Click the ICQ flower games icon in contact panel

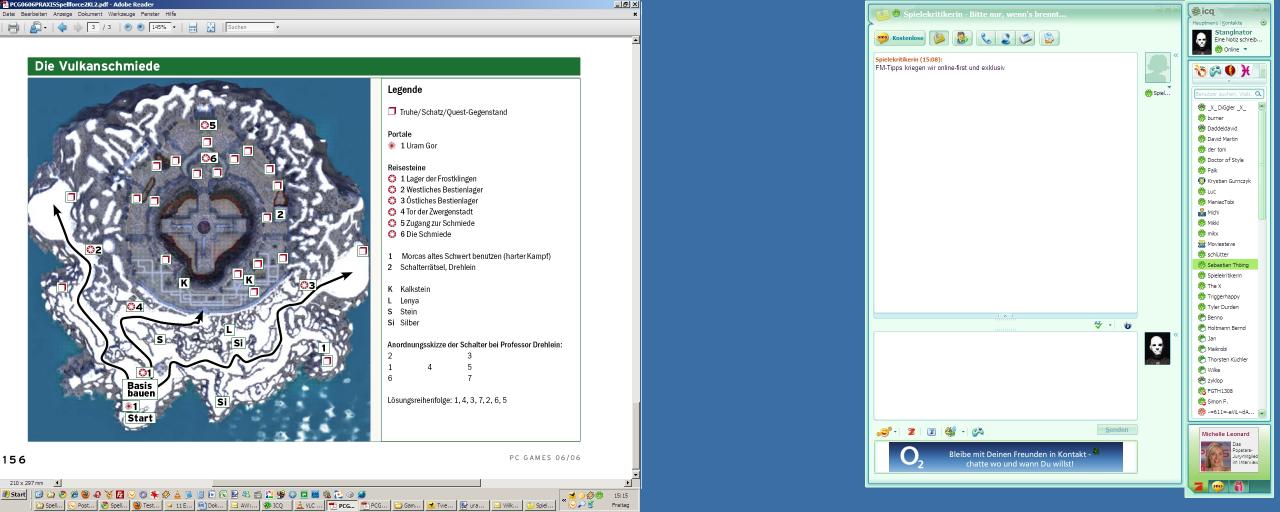coord(1200,71)
